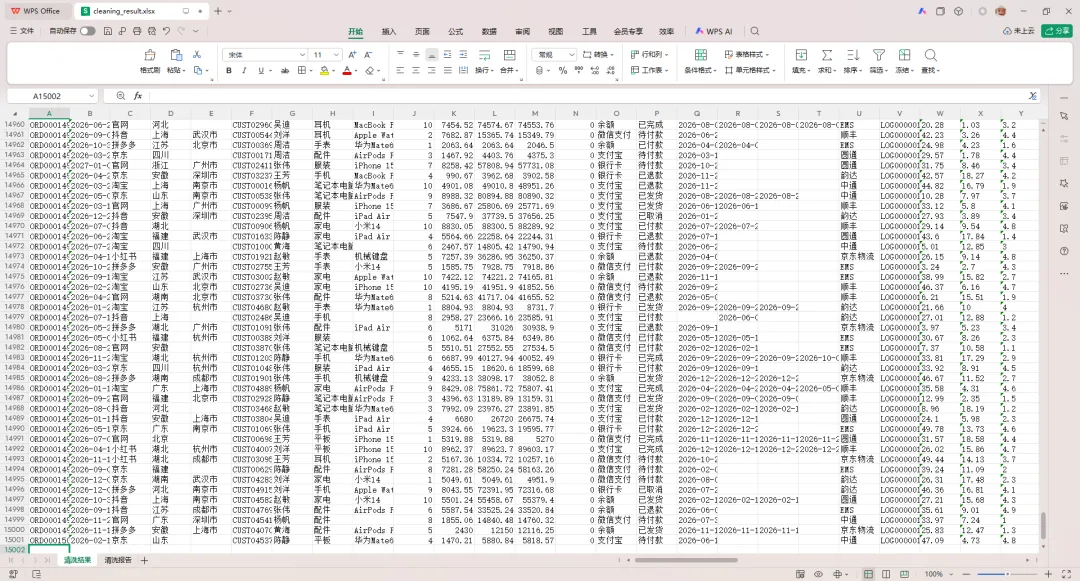Click the Copy icon in clipboard group
This screenshot has height=581, width=1080.
(198, 70)
